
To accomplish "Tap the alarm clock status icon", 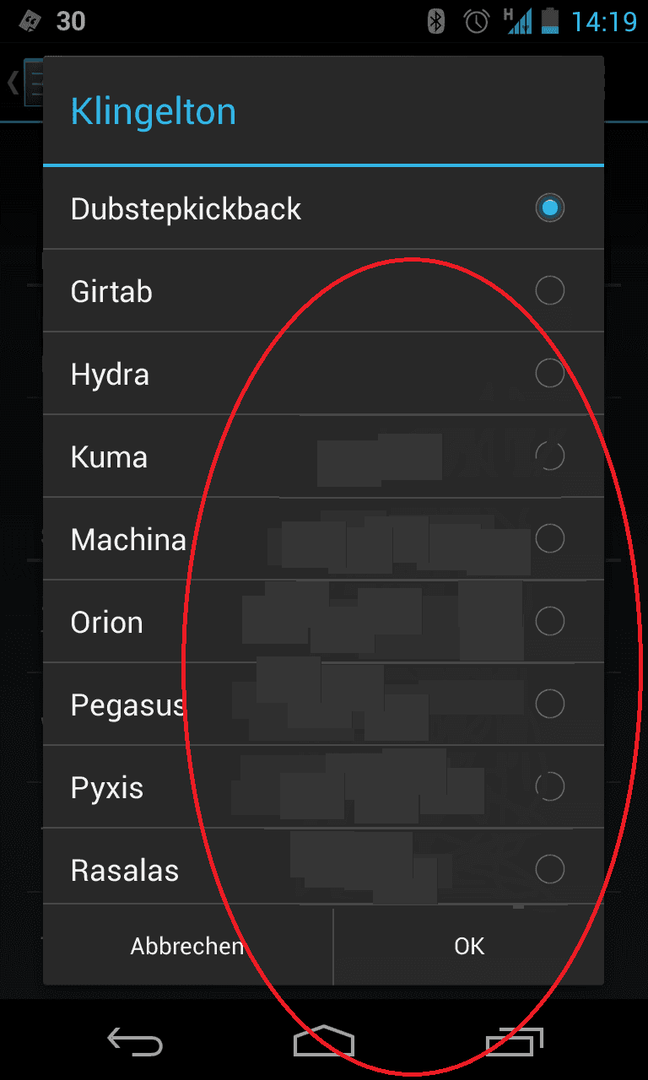I will click(x=477, y=21).
